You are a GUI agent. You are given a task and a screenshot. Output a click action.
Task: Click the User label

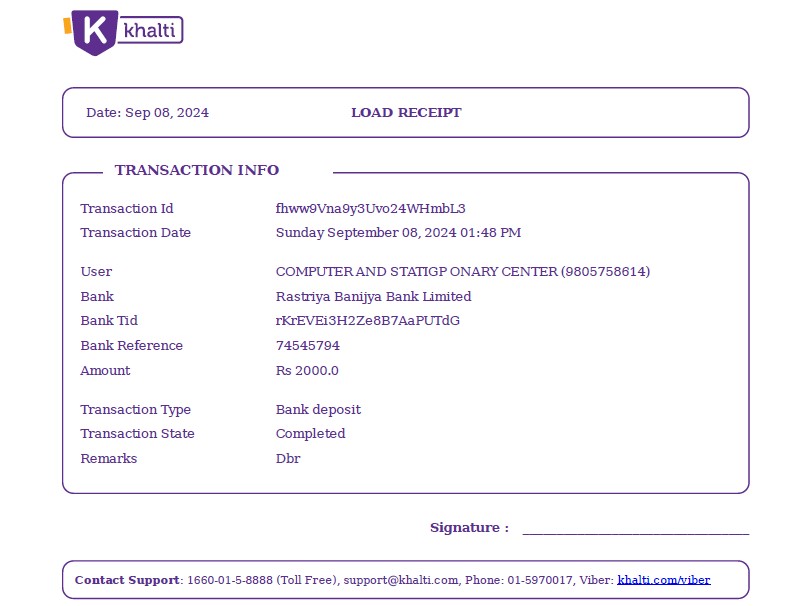tap(96, 272)
